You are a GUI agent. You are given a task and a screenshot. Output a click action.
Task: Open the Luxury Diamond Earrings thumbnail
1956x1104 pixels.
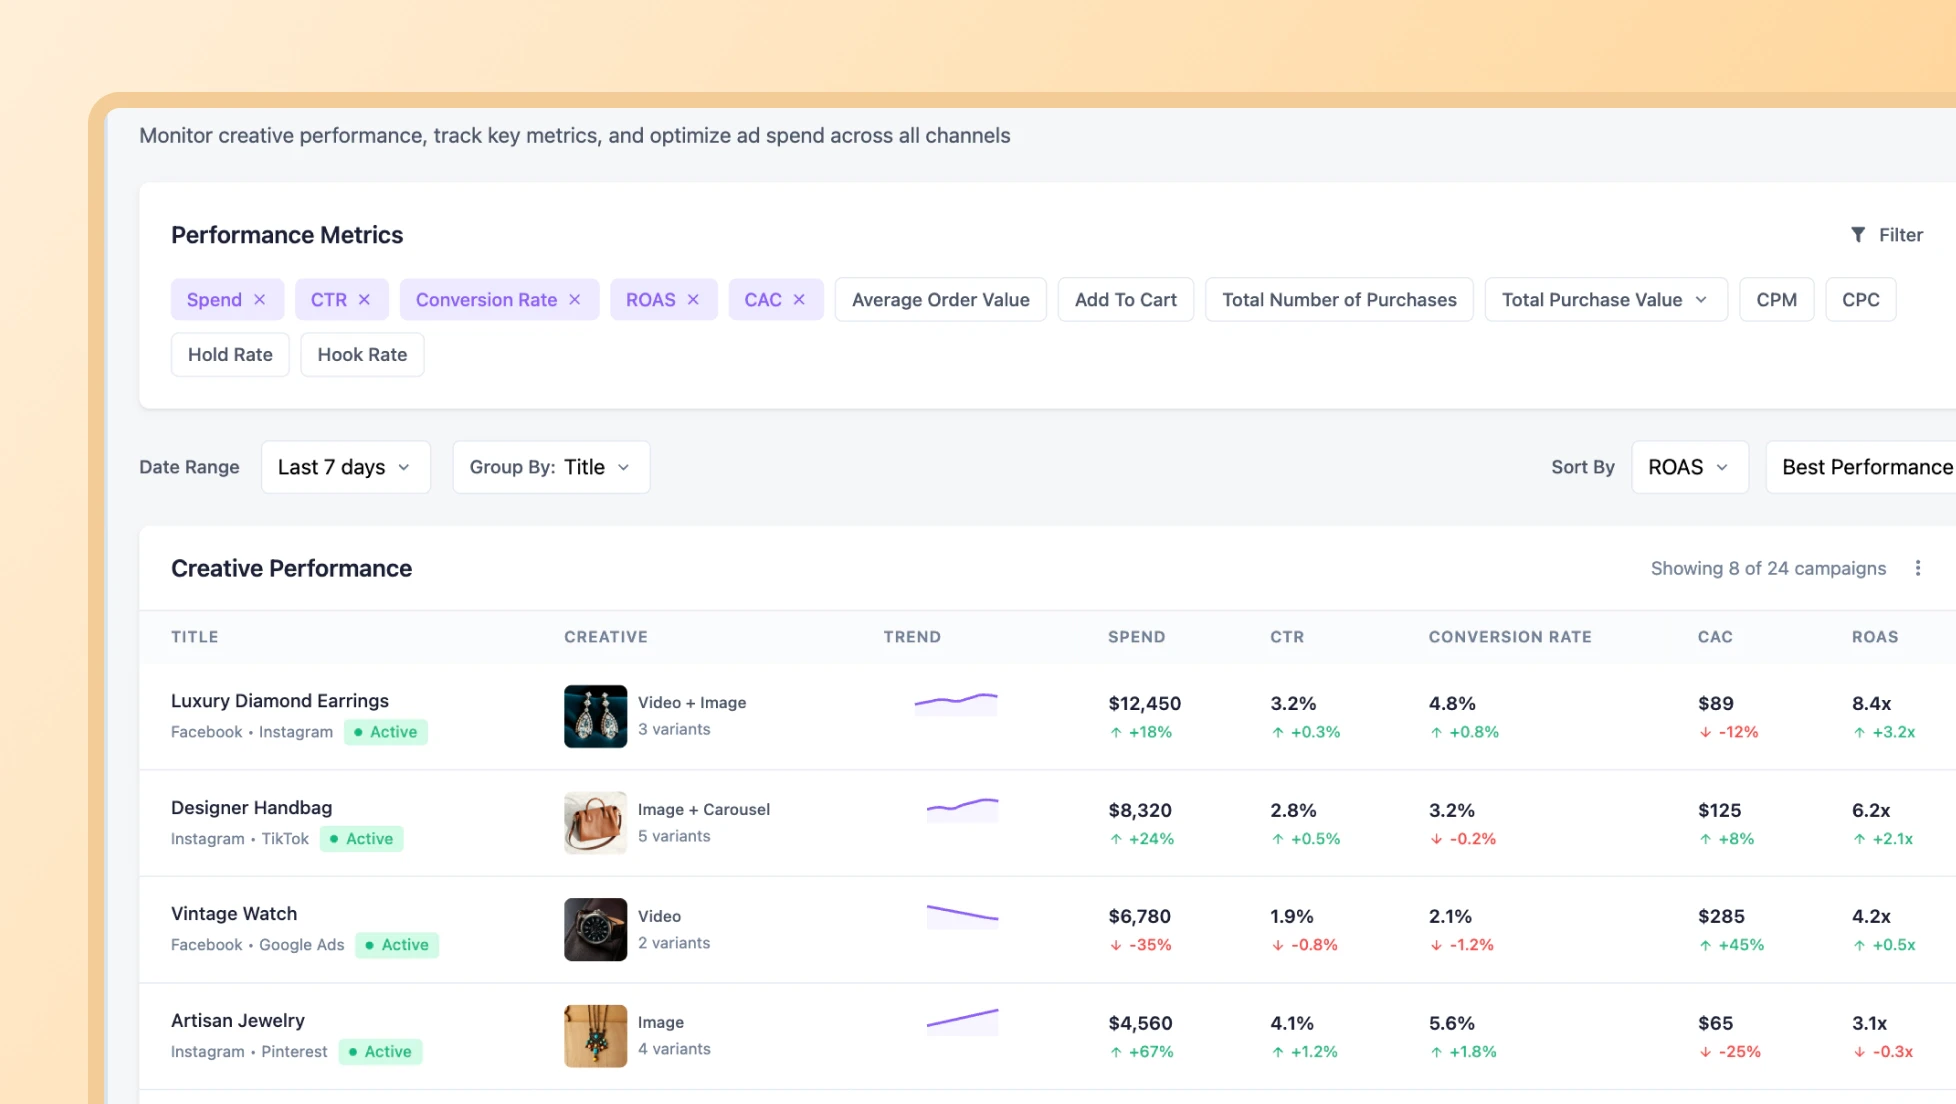click(595, 716)
